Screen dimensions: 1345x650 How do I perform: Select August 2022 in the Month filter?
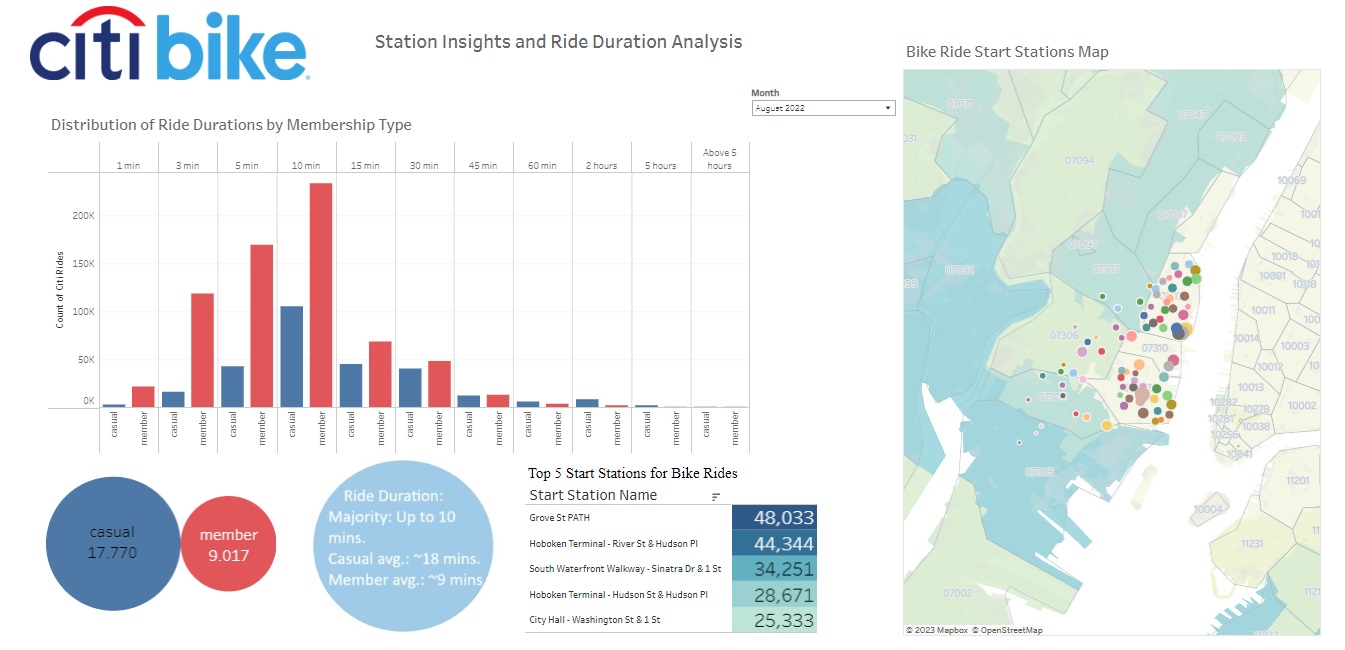[x=800, y=107]
